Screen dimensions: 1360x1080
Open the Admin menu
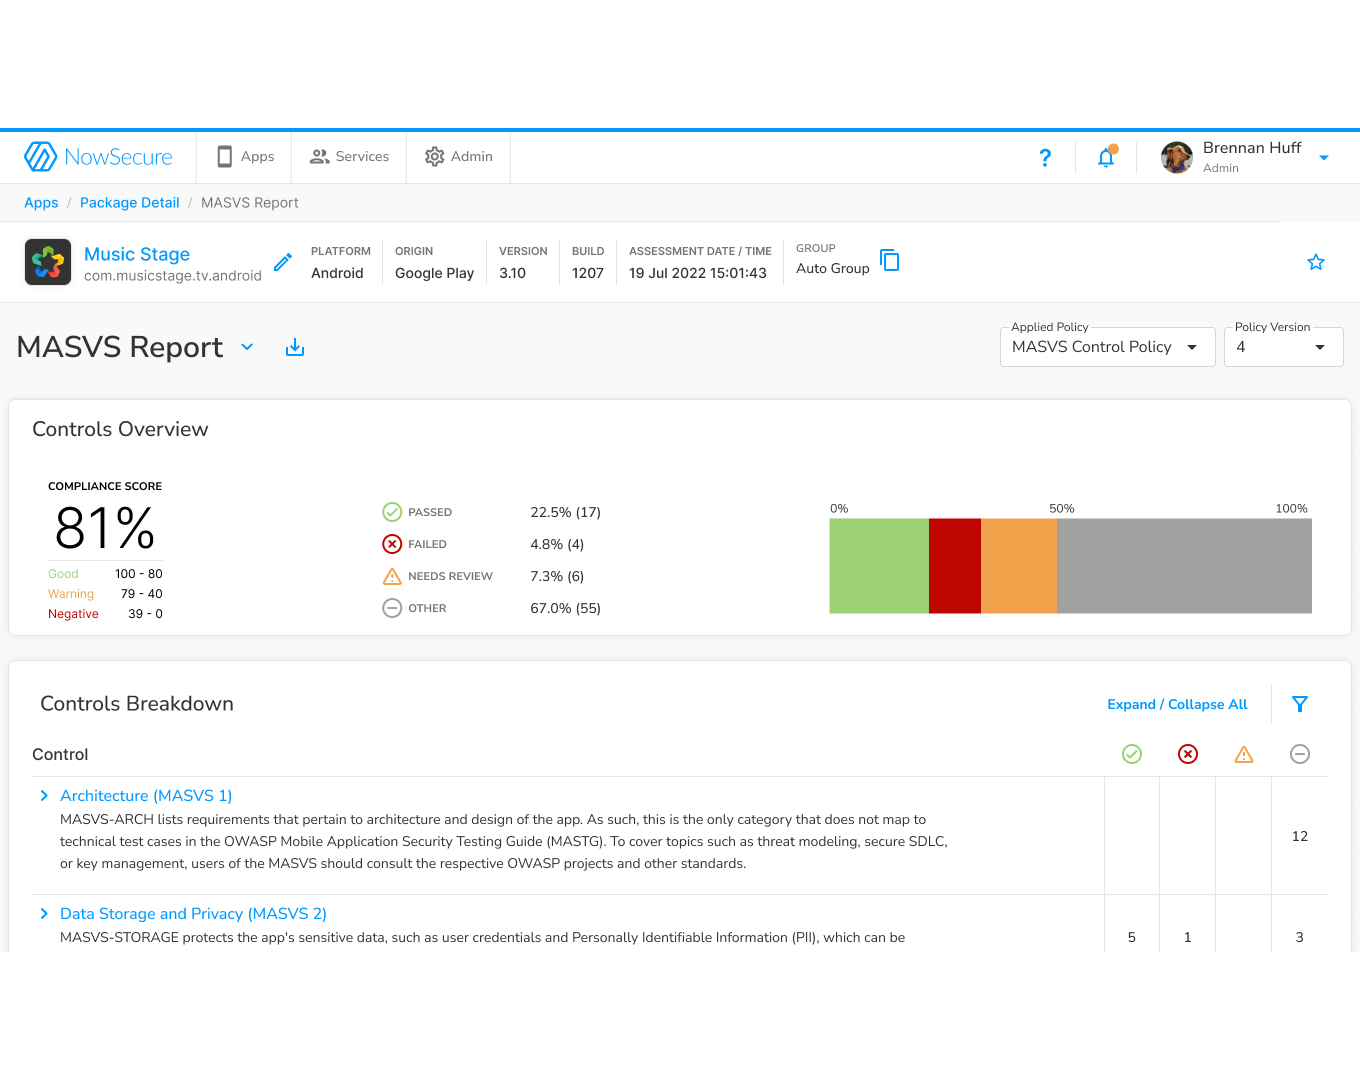[459, 157]
